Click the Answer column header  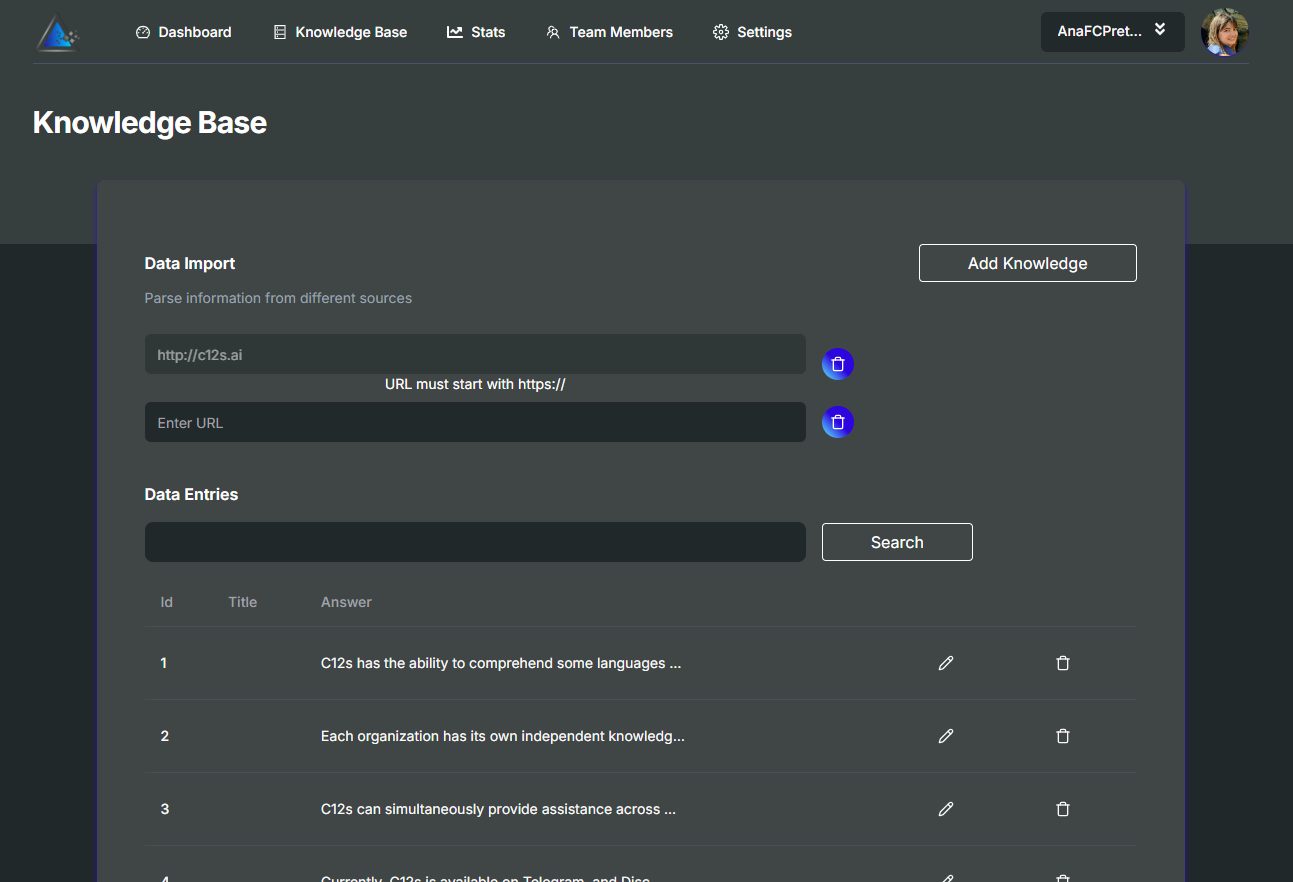point(346,602)
